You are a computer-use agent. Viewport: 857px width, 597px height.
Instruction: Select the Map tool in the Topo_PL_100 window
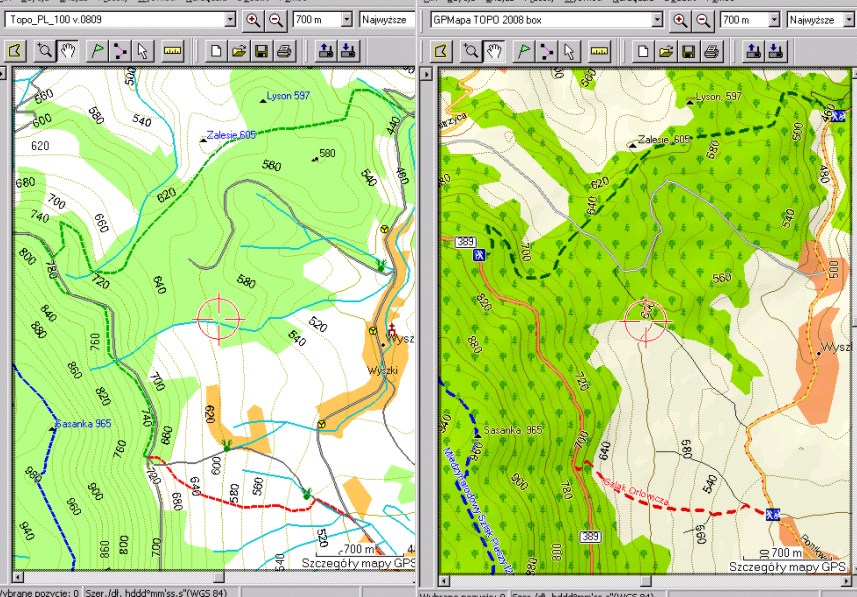click(15, 51)
